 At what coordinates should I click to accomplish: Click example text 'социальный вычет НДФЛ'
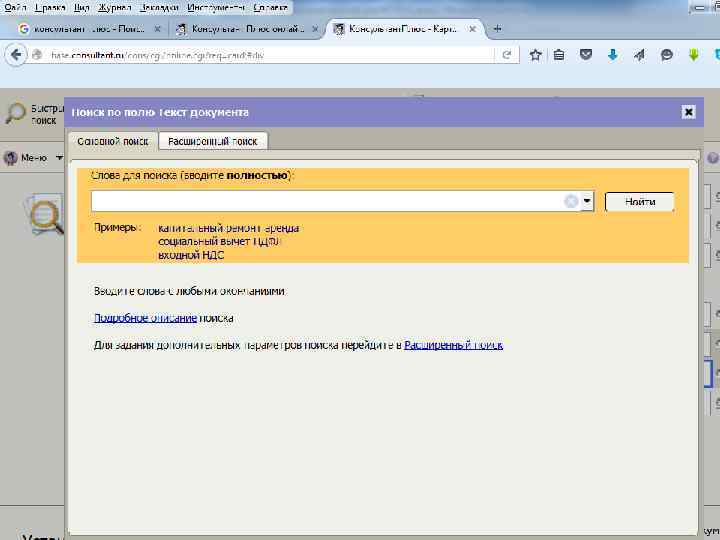[x=219, y=241]
